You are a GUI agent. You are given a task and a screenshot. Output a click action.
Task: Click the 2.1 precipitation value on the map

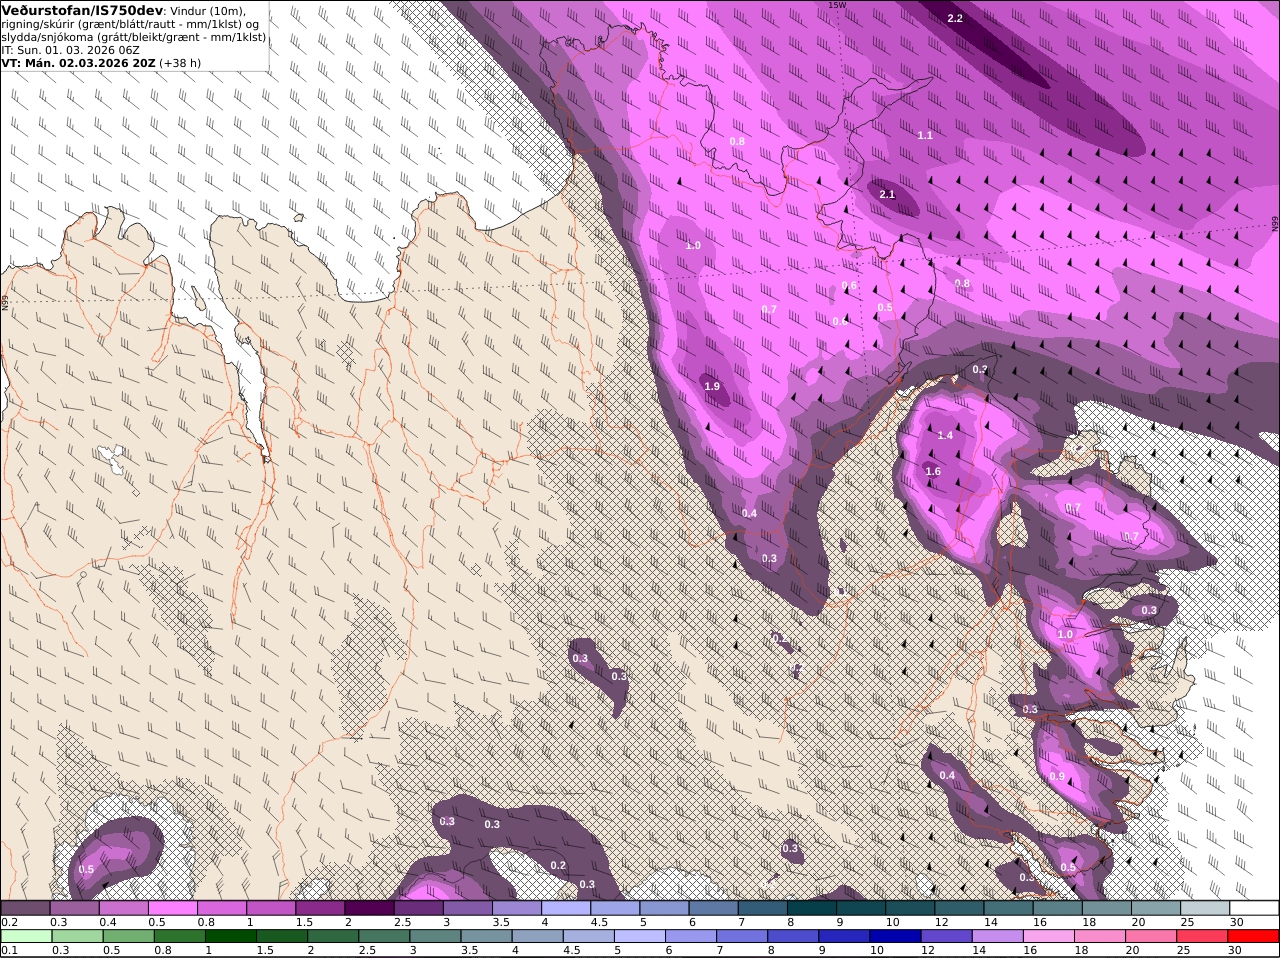tap(887, 194)
